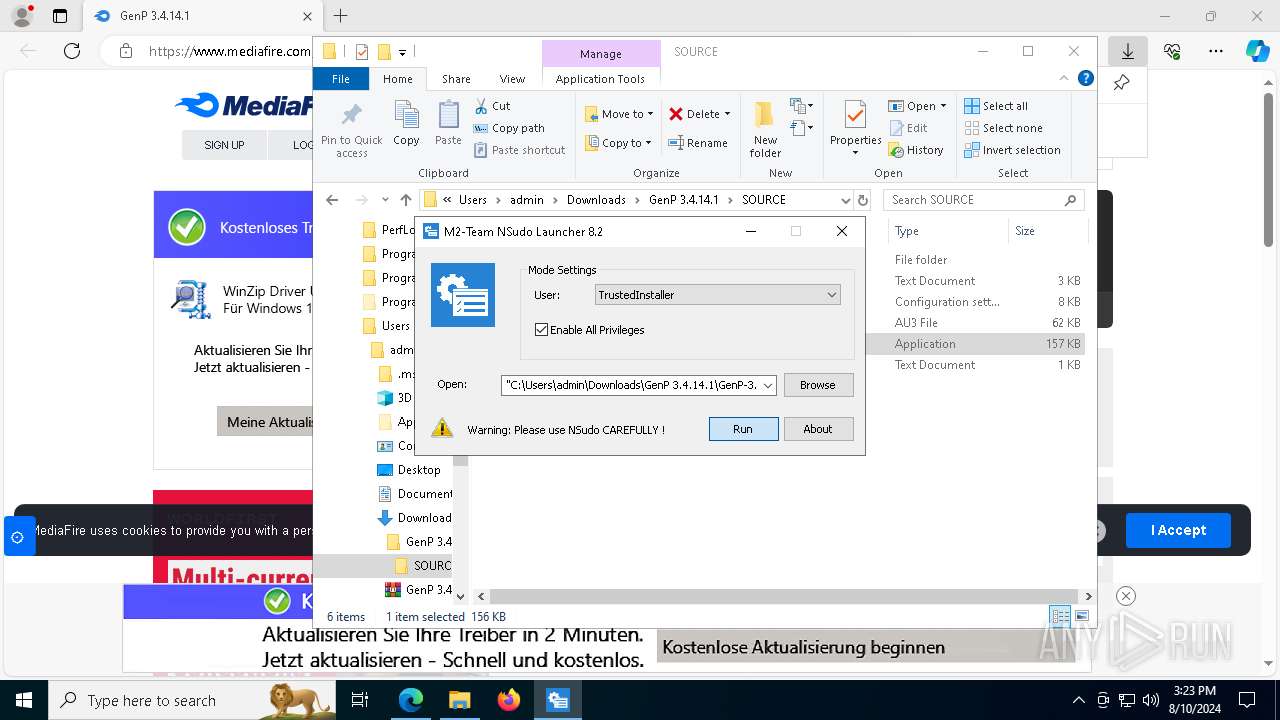The width and height of the screenshot is (1280, 720).
Task: Open the Edge Copilot icon
Action: coord(1257,51)
